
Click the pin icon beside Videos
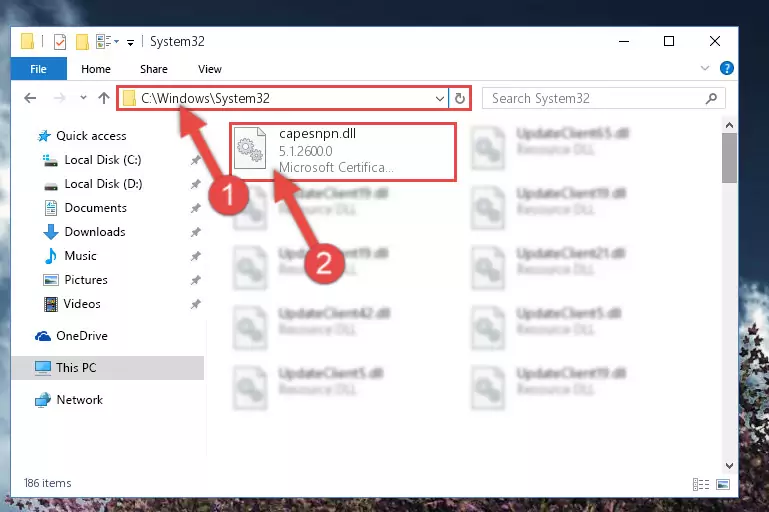(196, 304)
